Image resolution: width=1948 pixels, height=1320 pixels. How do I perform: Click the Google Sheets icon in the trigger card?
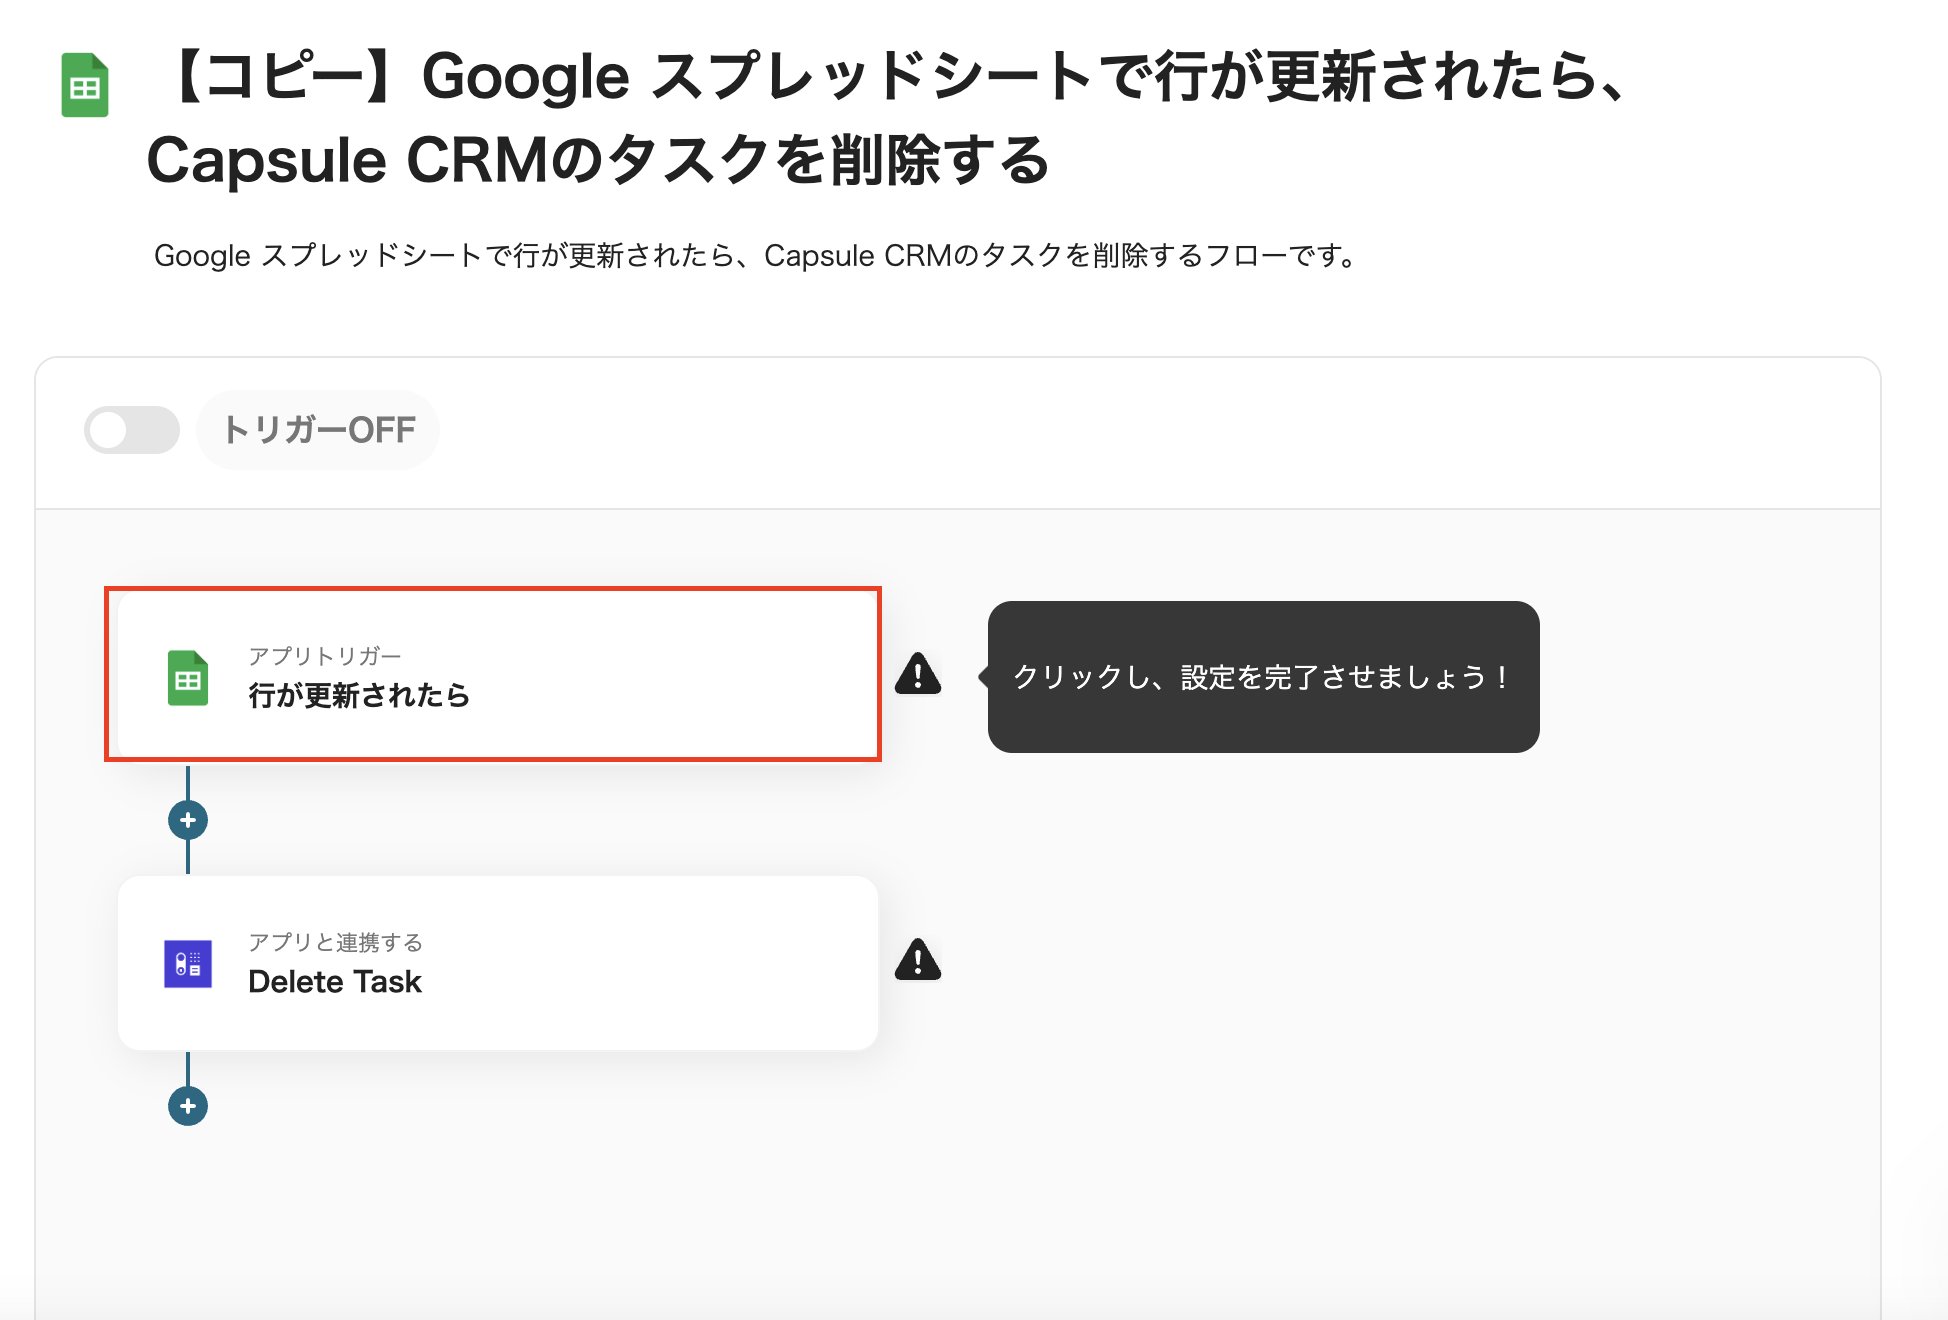pyautogui.click(x=188, y=678)
